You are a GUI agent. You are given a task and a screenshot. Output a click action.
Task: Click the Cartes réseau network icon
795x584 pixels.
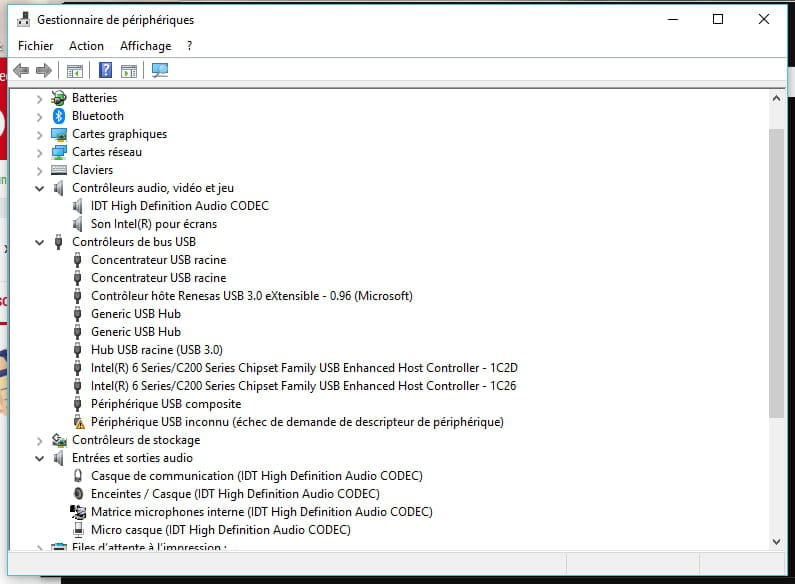click(x=59, y=152)
